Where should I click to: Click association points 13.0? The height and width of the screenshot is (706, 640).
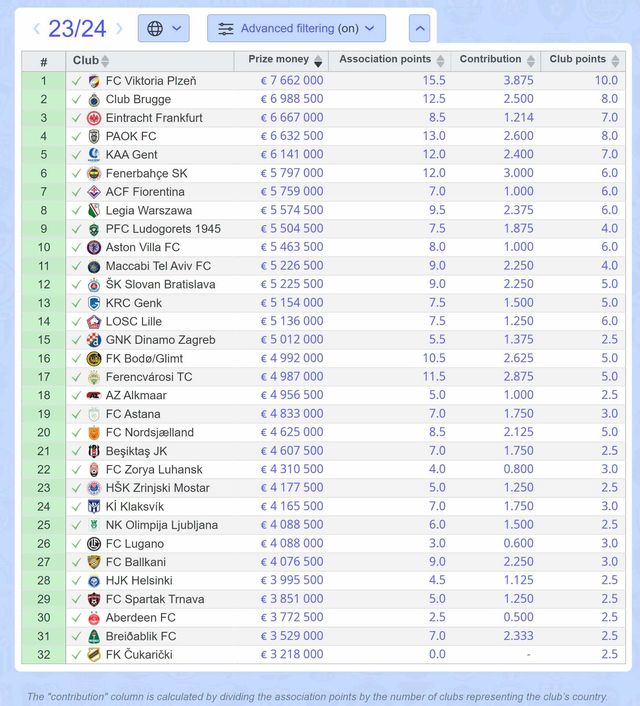[x=434, y=136]
